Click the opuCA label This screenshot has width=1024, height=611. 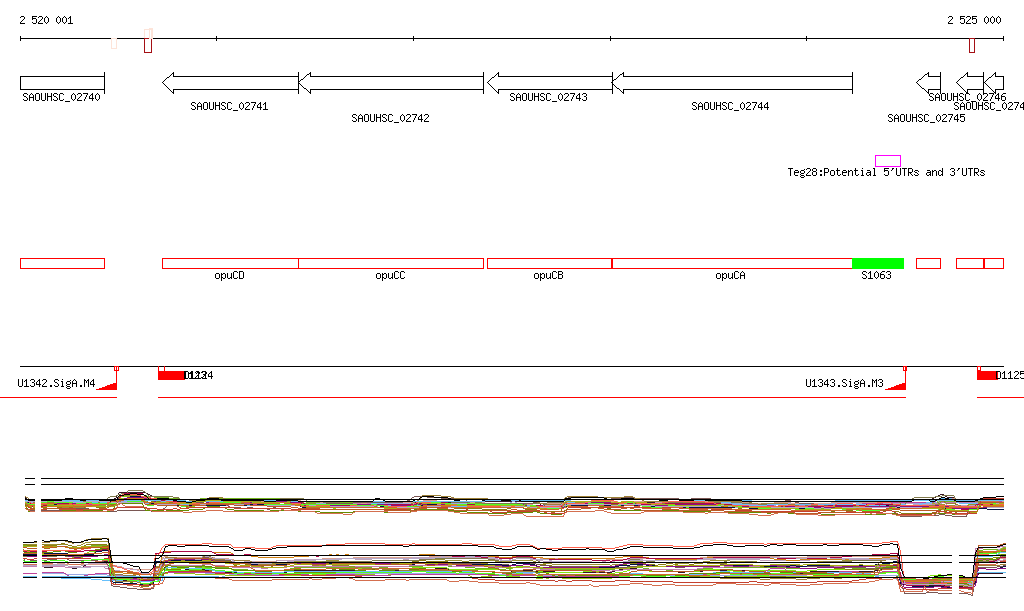tap(730, 275)
